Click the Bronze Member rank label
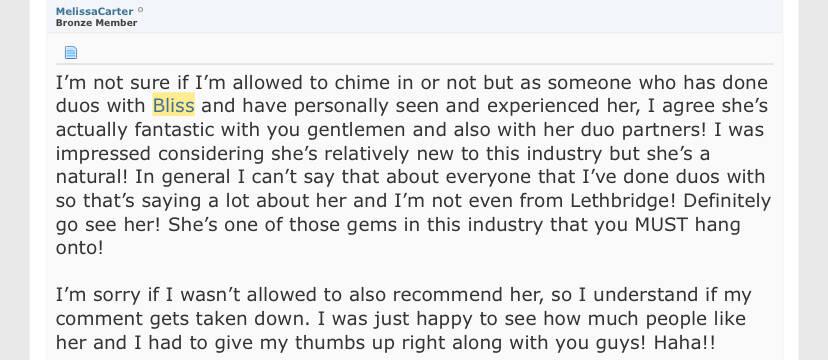The image size is (828, 360). 96,23
